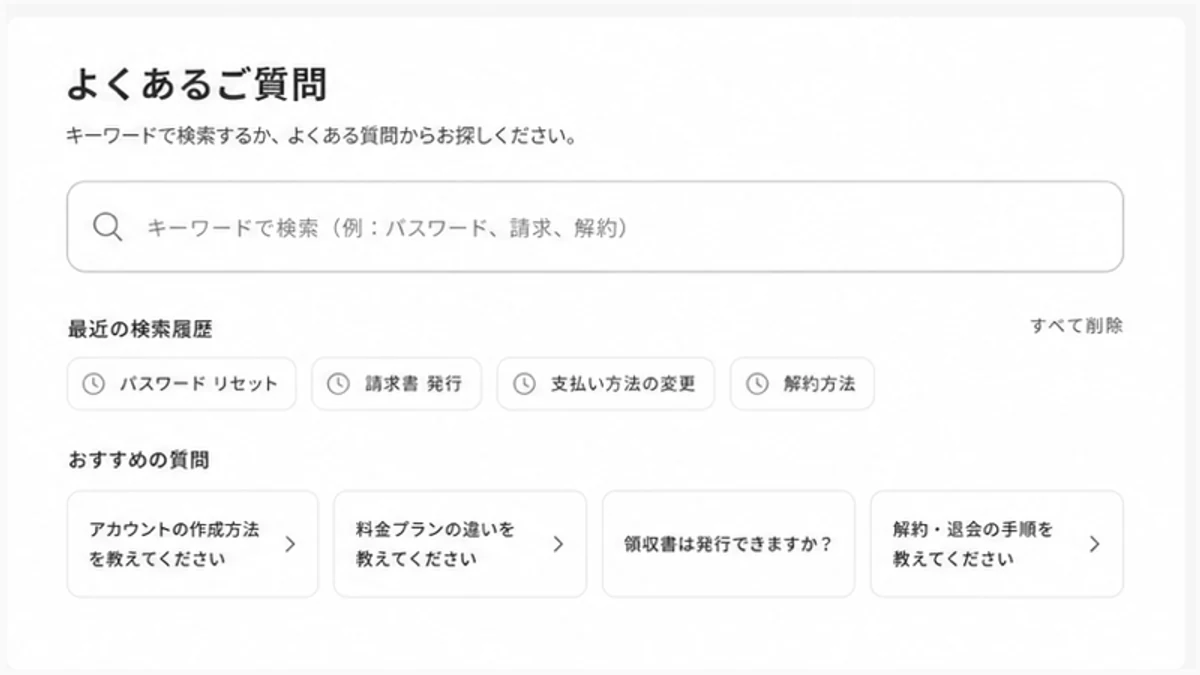Select the 請求書 発行 history chip
This screenshot has height=675, width=1200.
coord(396,384)
